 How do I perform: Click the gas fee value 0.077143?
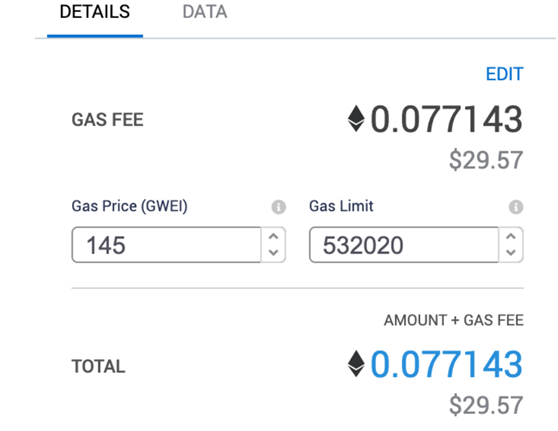(x=447, y=119)
